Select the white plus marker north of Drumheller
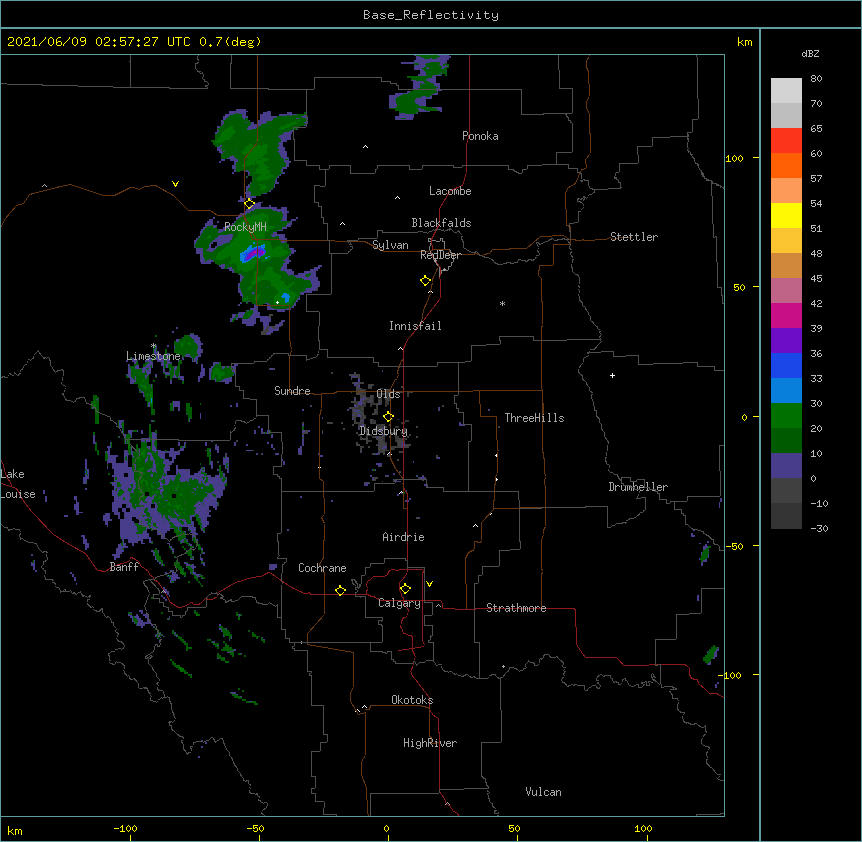Viewport: 862px width, 842px height. 612,375
